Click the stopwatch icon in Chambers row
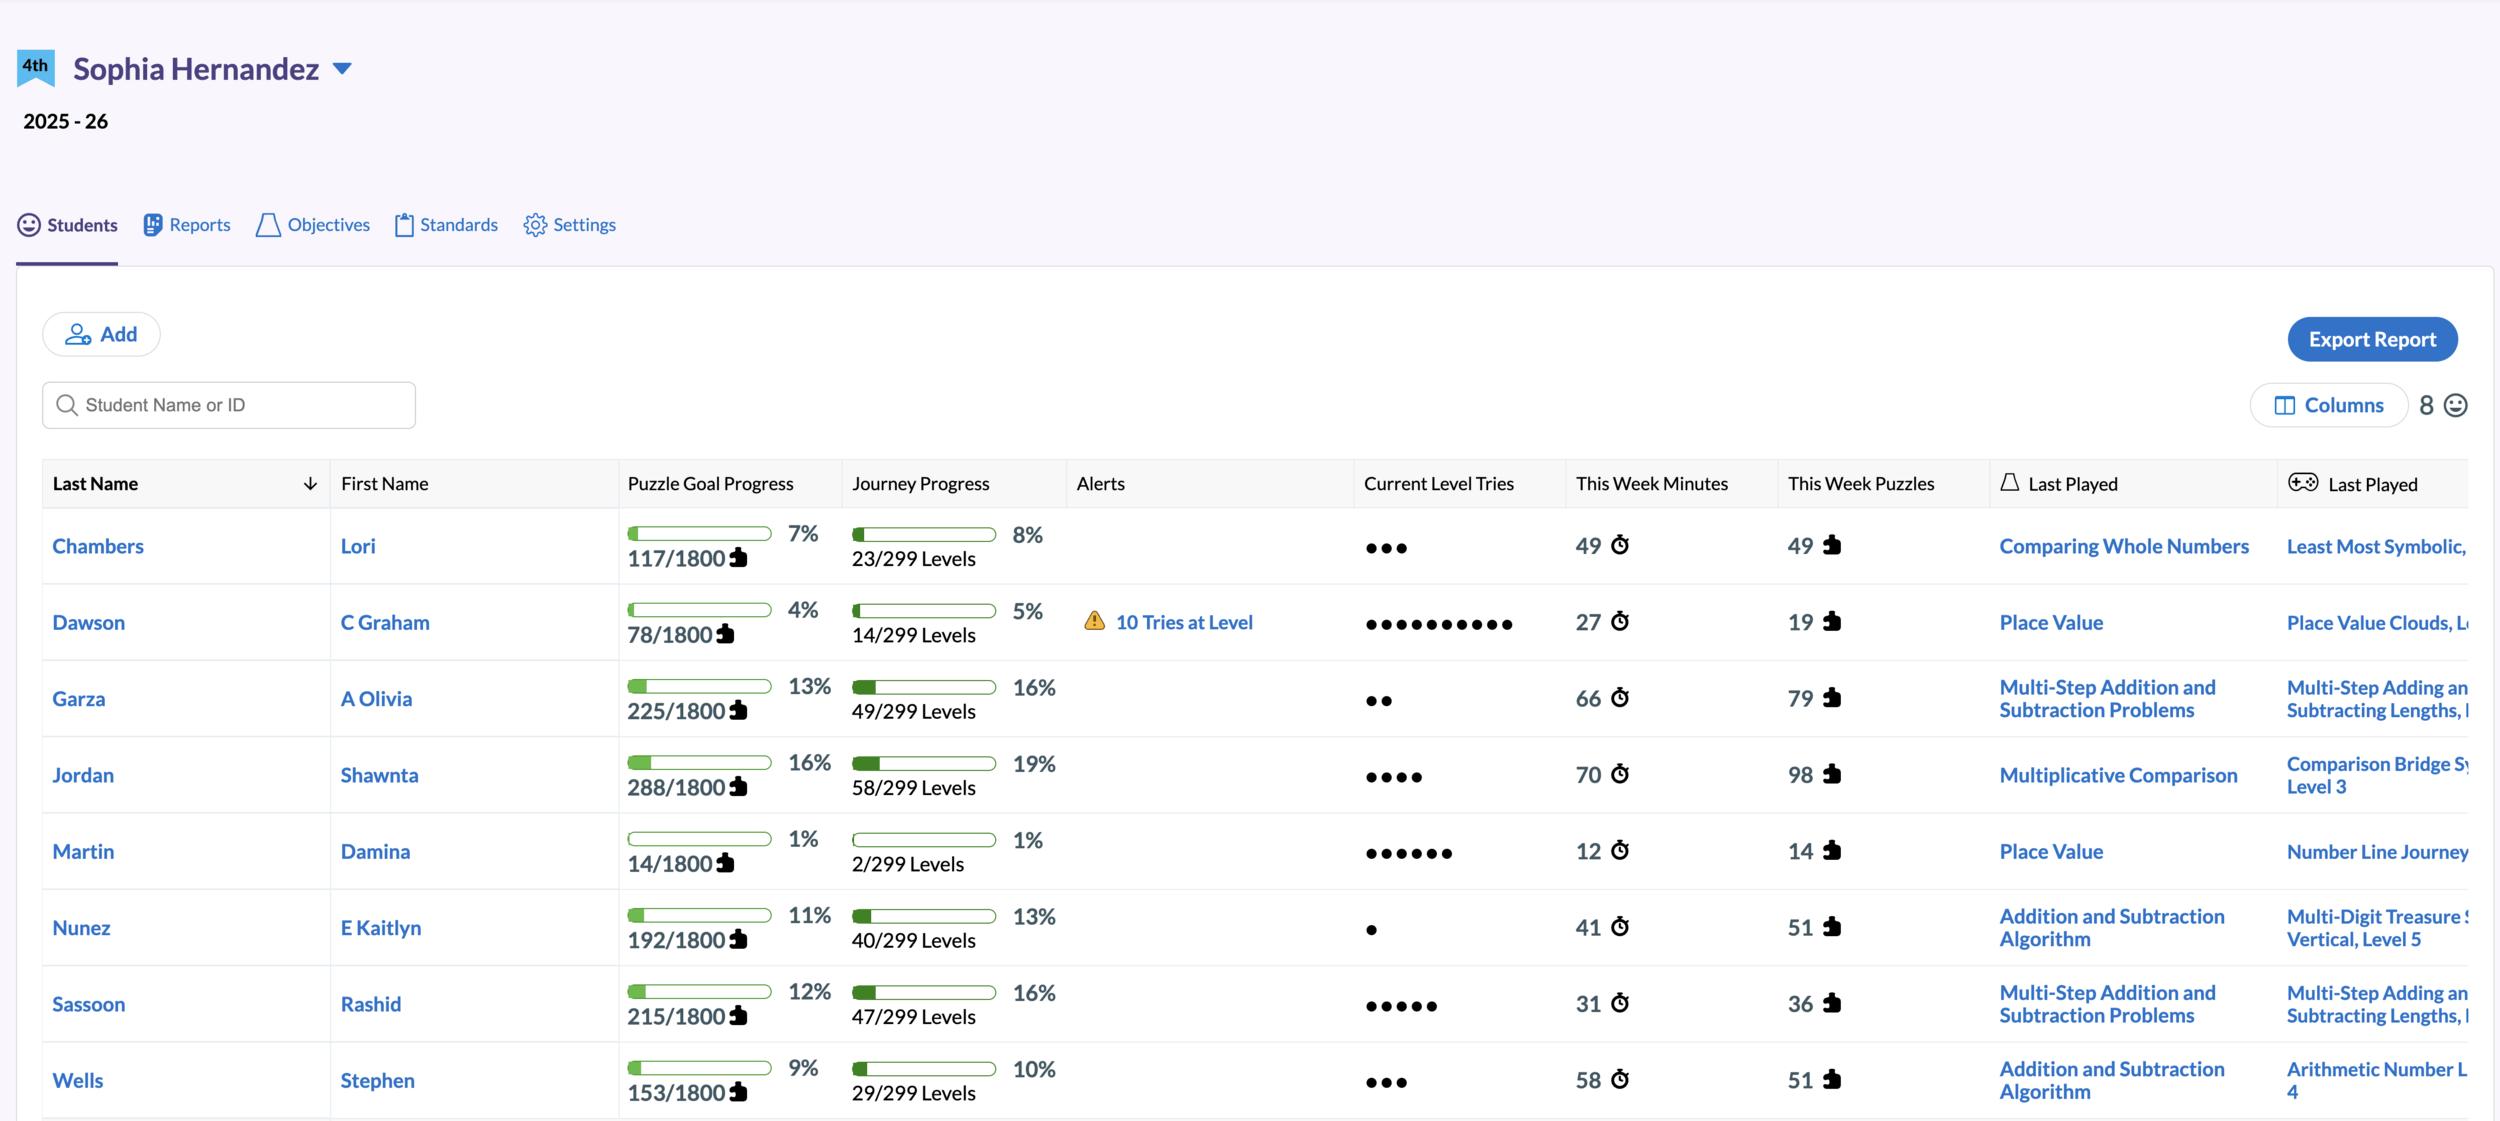Screen dimensions: 2500x1121 pyautogui.click(x=1620, y=545)
